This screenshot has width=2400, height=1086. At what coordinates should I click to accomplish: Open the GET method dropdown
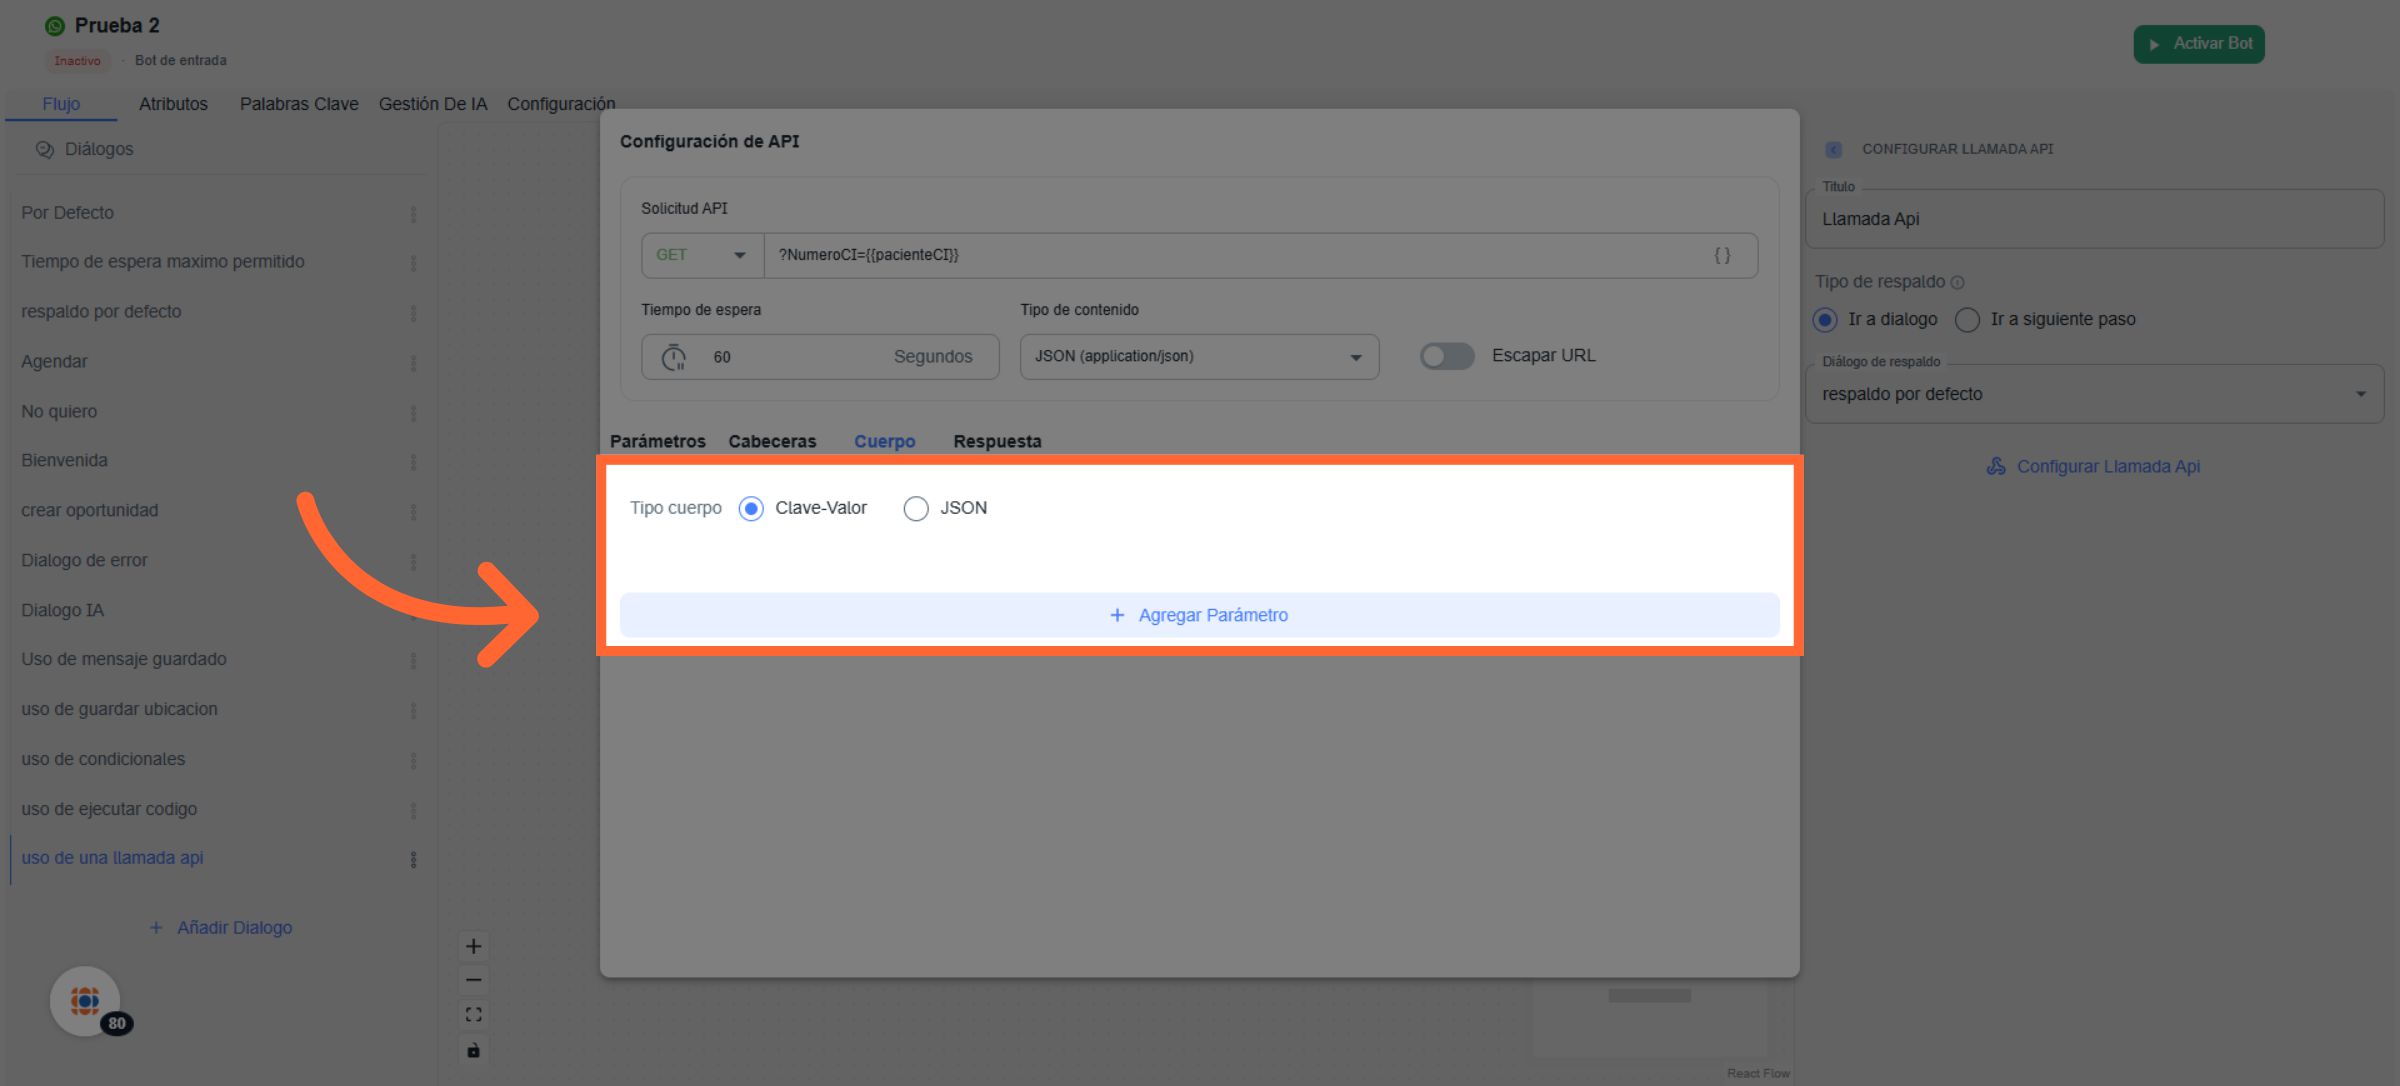click(x=701, y=256)
